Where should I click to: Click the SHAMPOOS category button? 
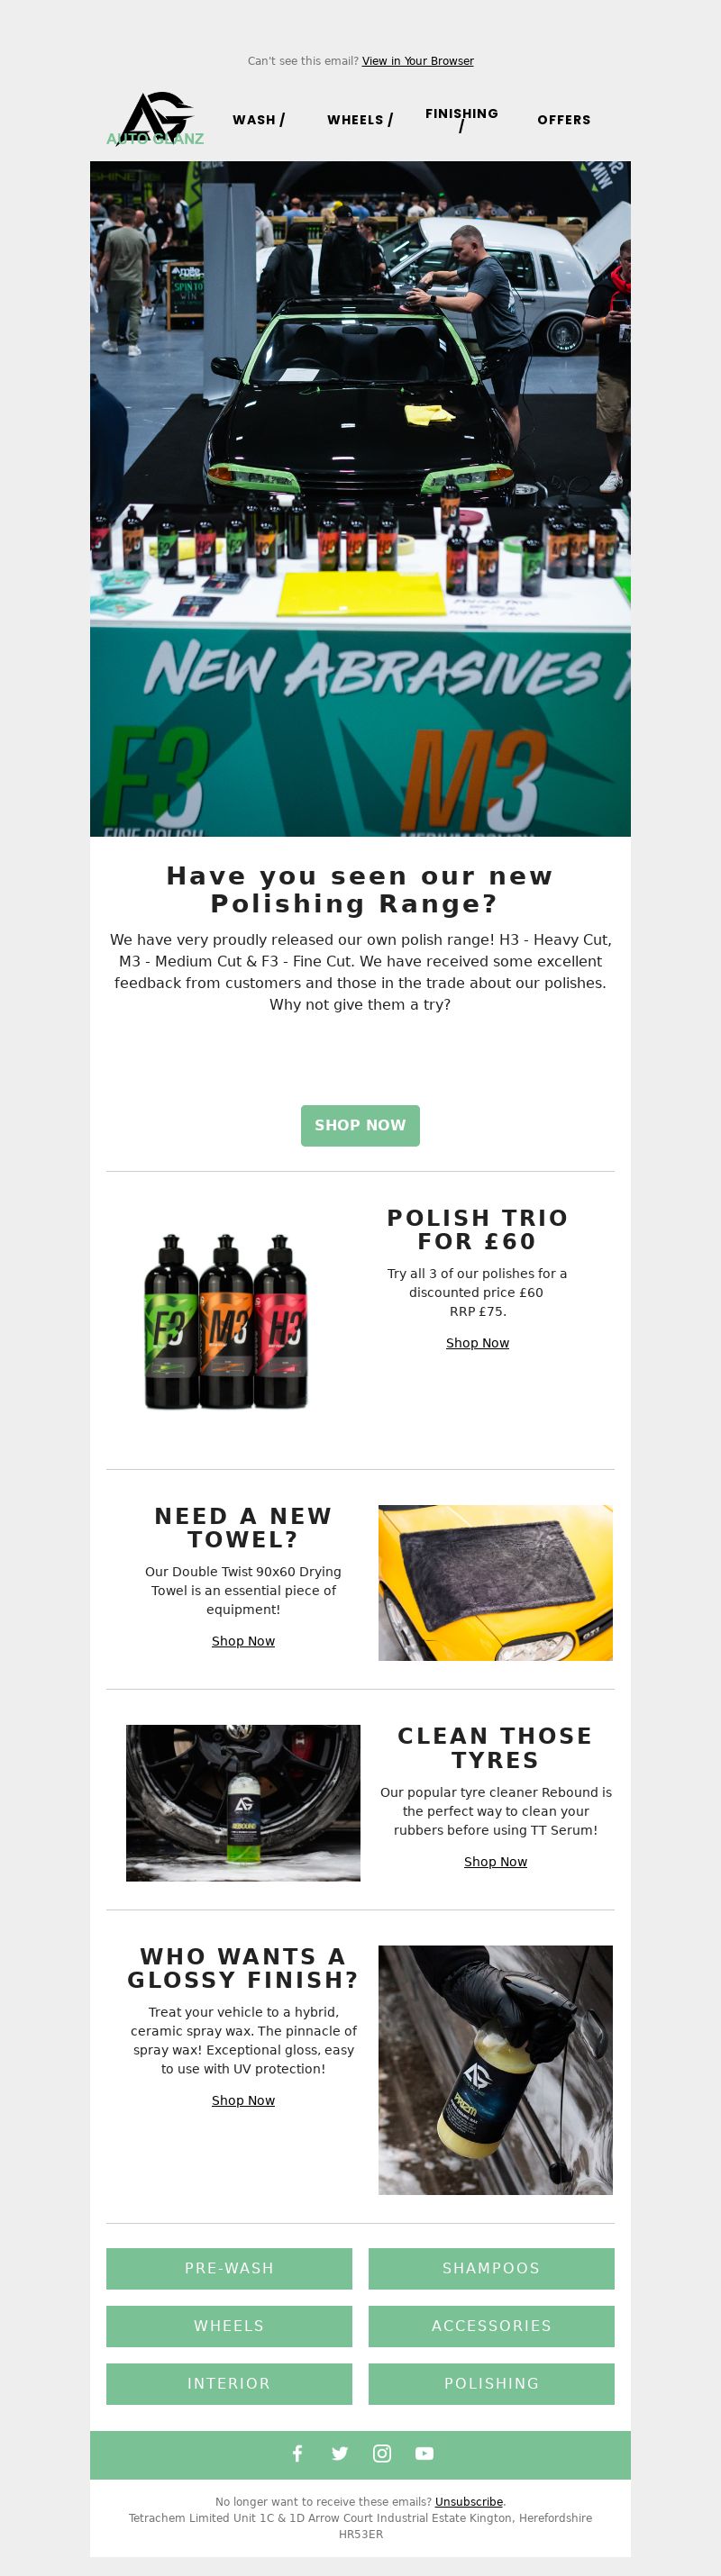[491, 2267]
